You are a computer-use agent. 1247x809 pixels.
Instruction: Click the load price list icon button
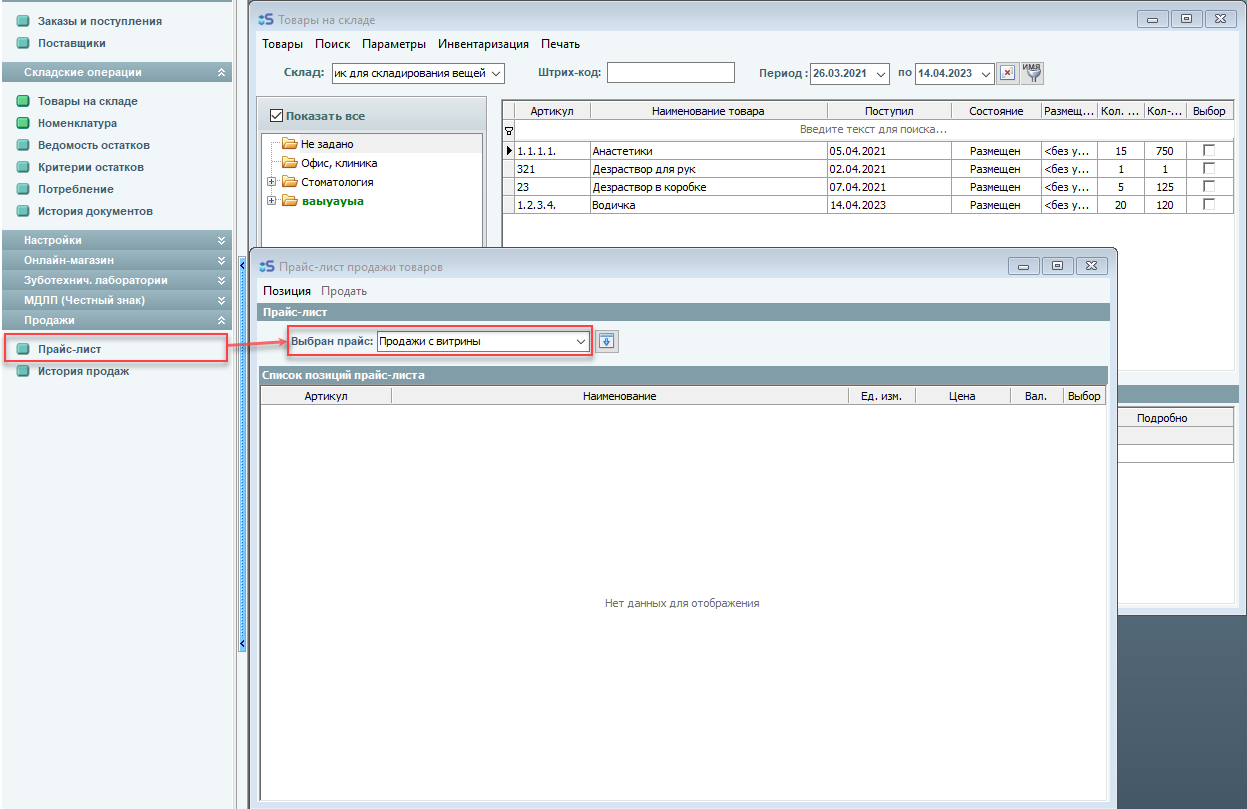click(x=607, y=342)
